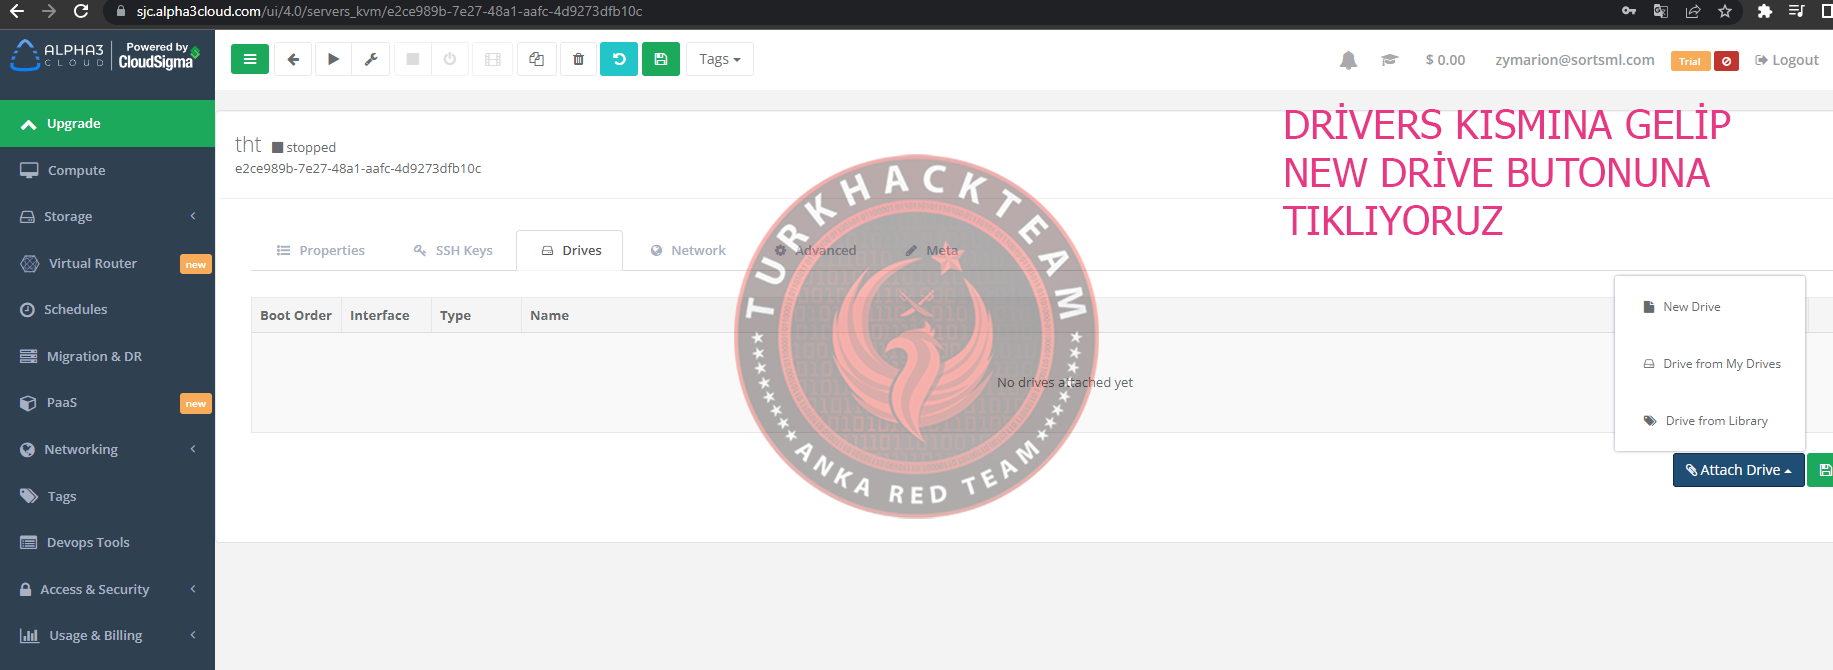The image size is (1833, 670).
Task: Expand the Networking submenu chevron
Action: click(193, 449)
